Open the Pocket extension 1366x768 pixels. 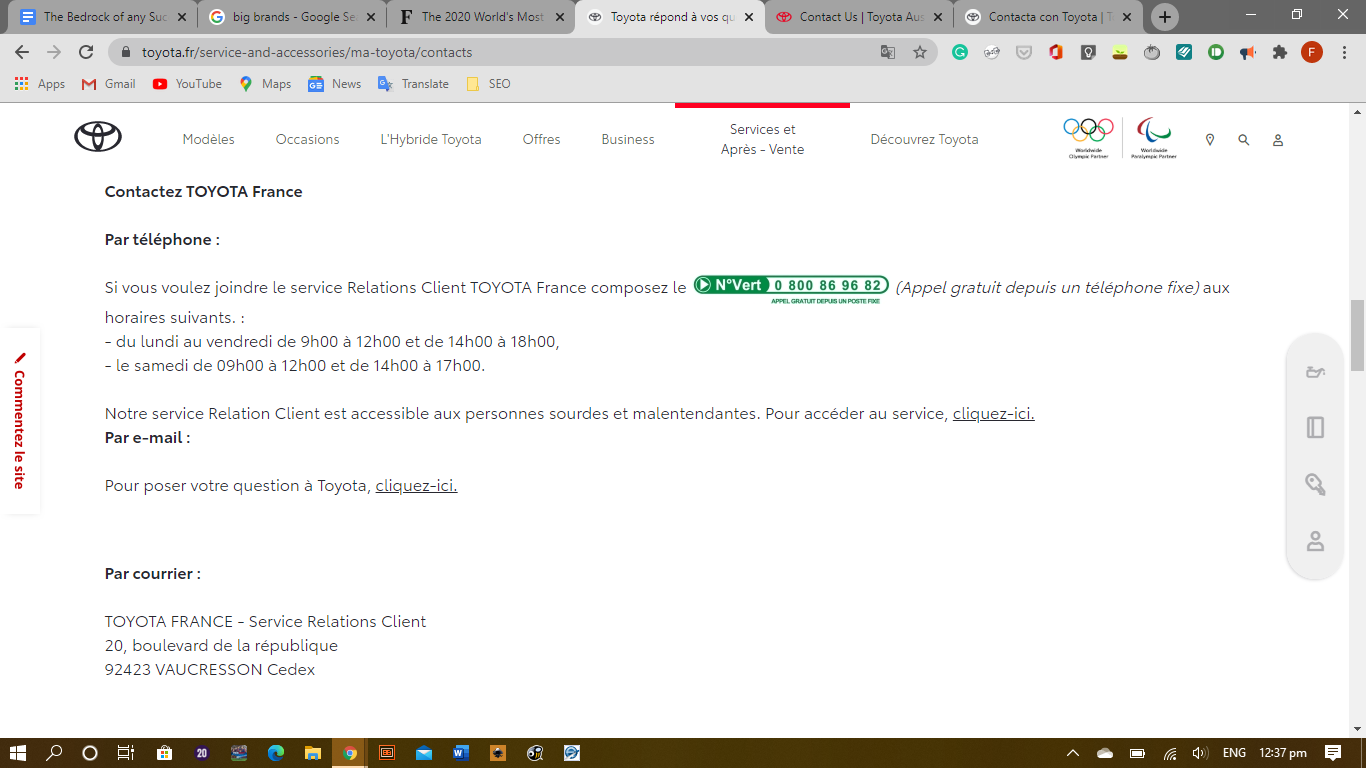[1024, 52]
